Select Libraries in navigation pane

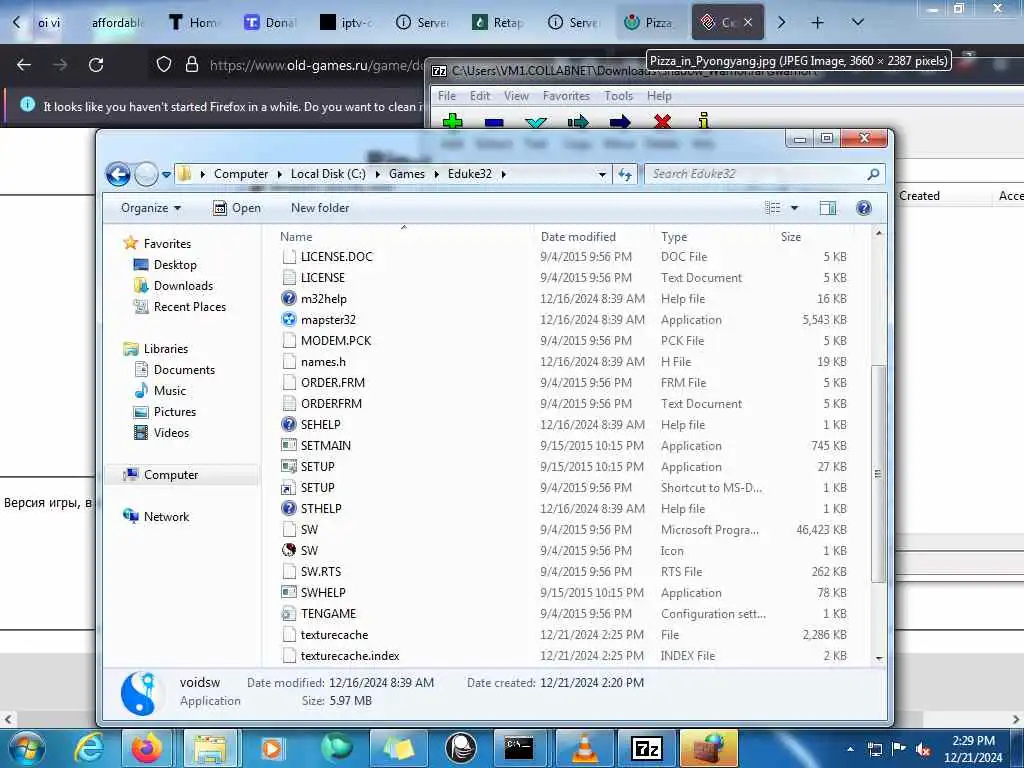tap(166, 349)
